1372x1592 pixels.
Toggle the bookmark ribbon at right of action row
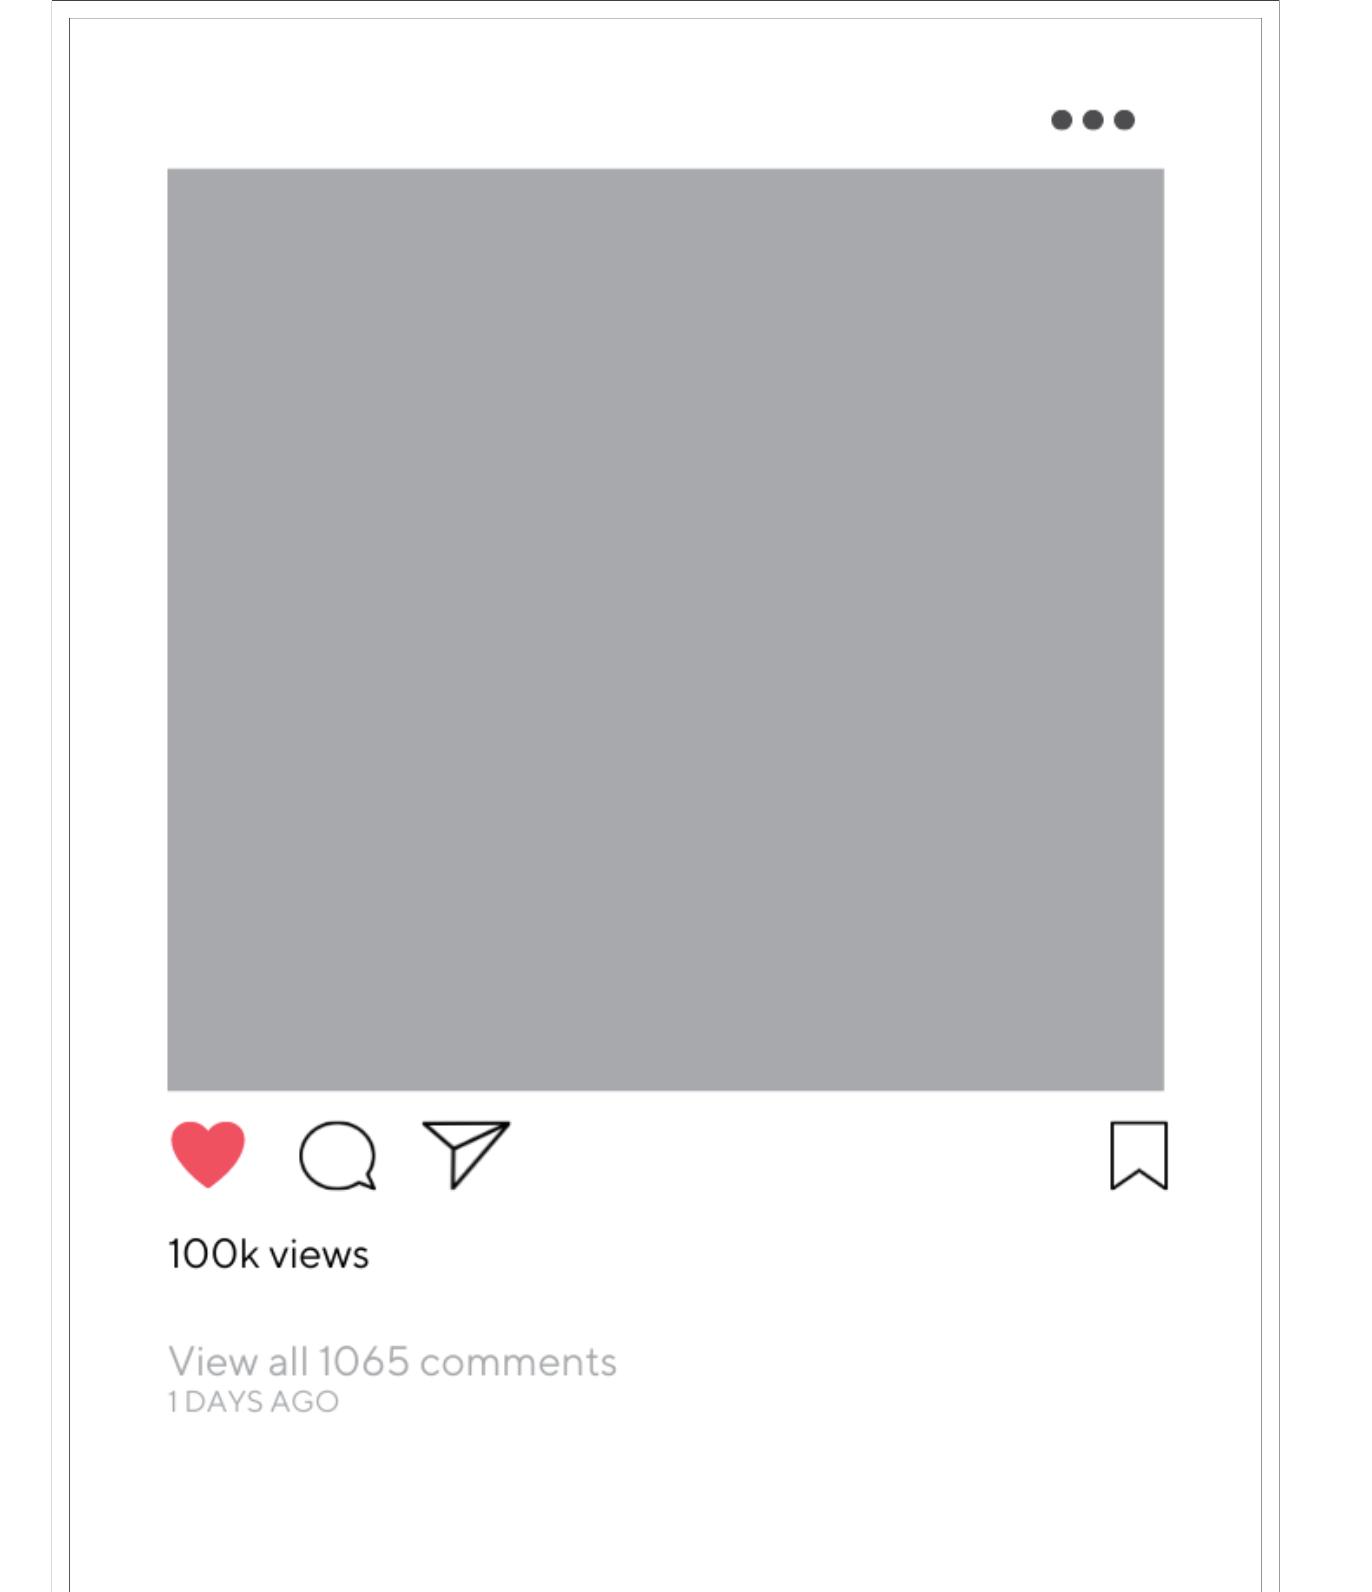click(x=1139, y=1155)
